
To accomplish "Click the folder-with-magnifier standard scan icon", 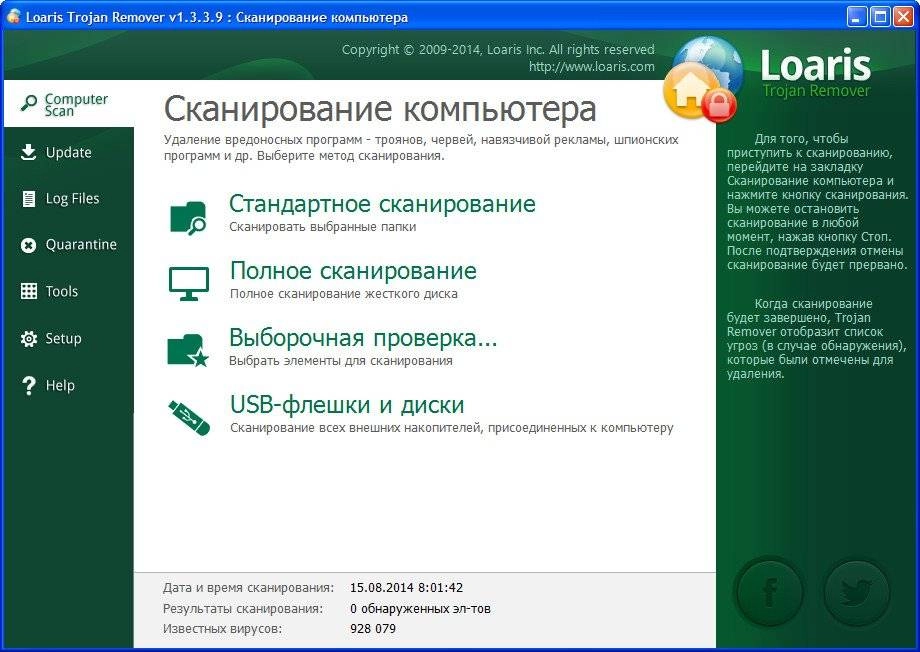I will pos(188,218).
